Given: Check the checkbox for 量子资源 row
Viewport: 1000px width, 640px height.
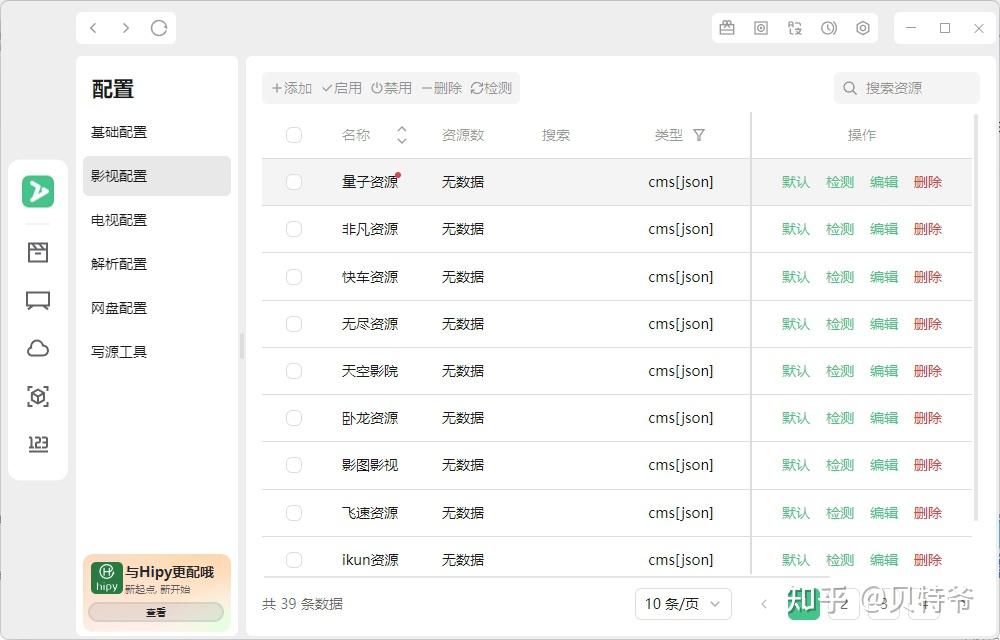Looking at the screenshot, I should click(293, 182).
